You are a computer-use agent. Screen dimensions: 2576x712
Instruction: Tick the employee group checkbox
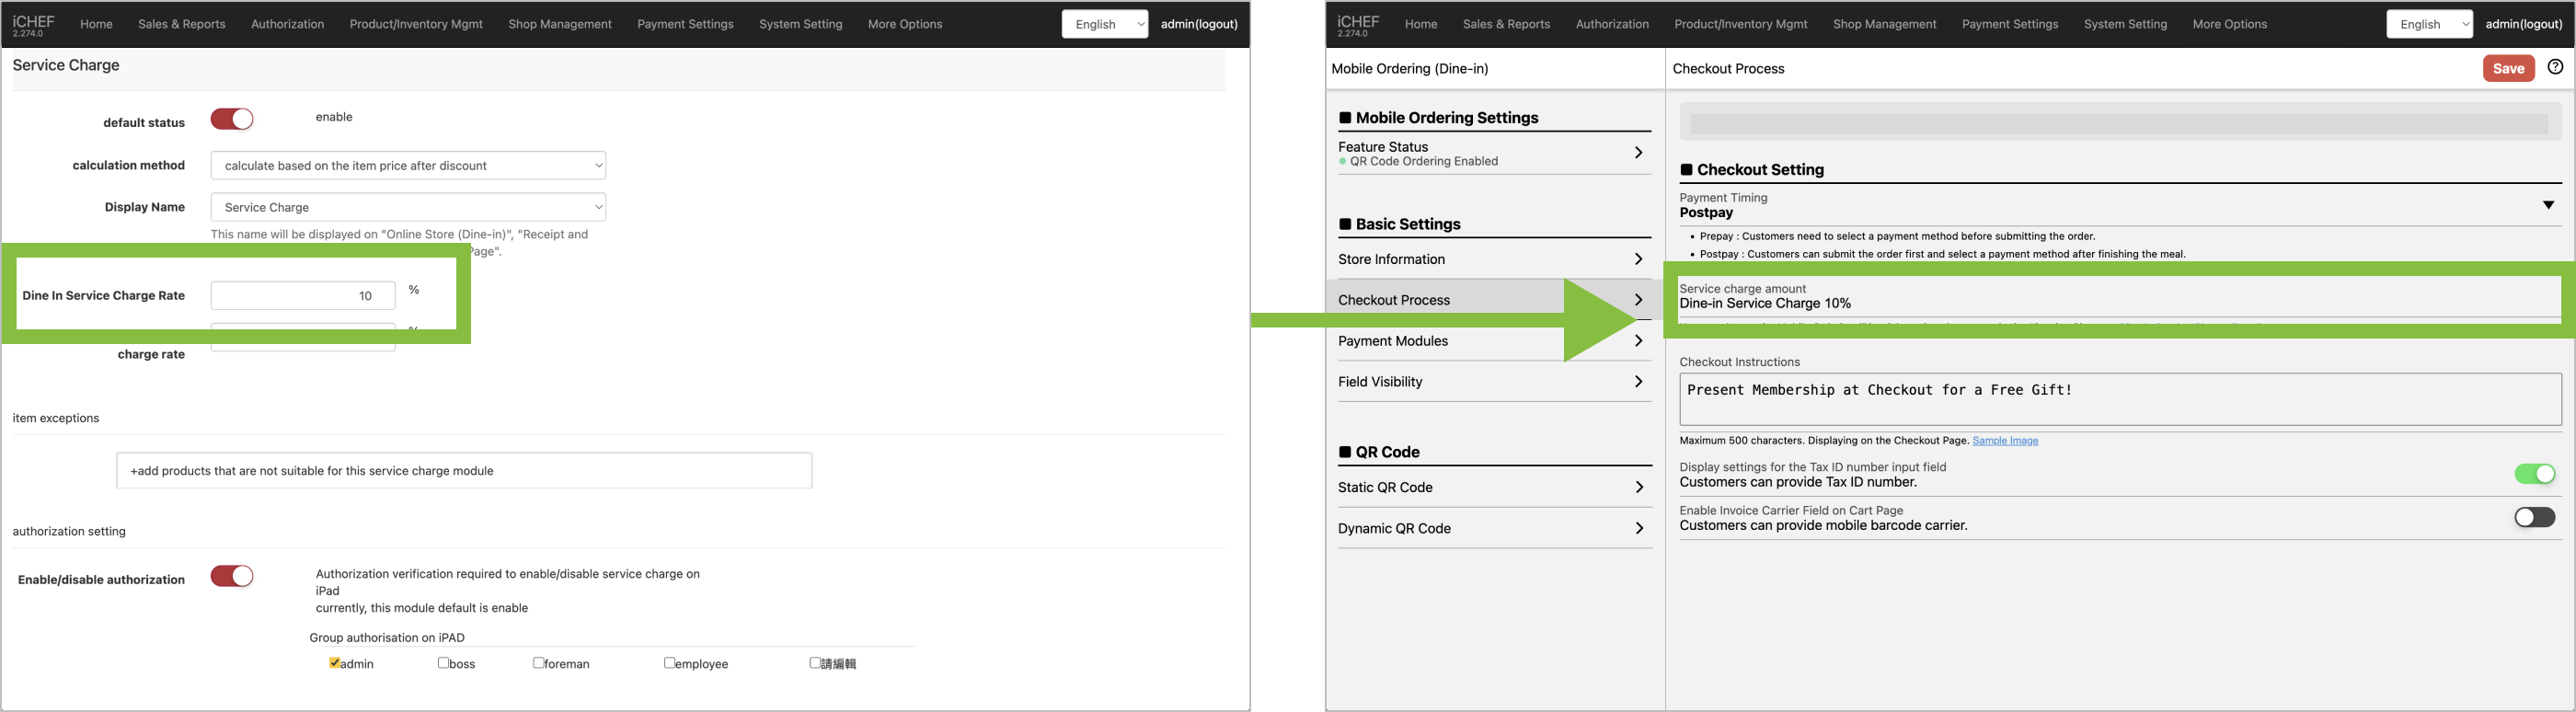click(x=670, y=663)
